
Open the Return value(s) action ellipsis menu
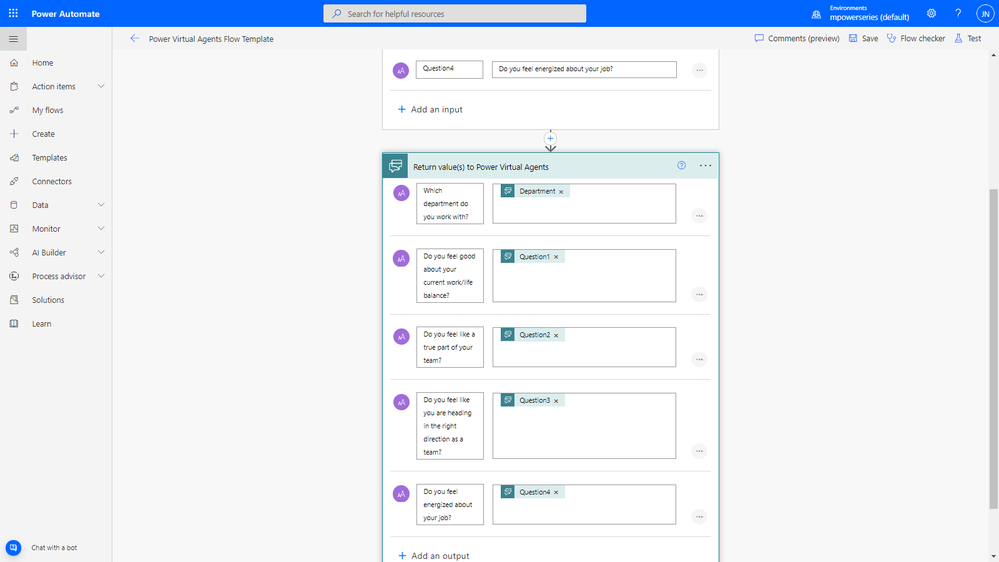tap(705, 166)
